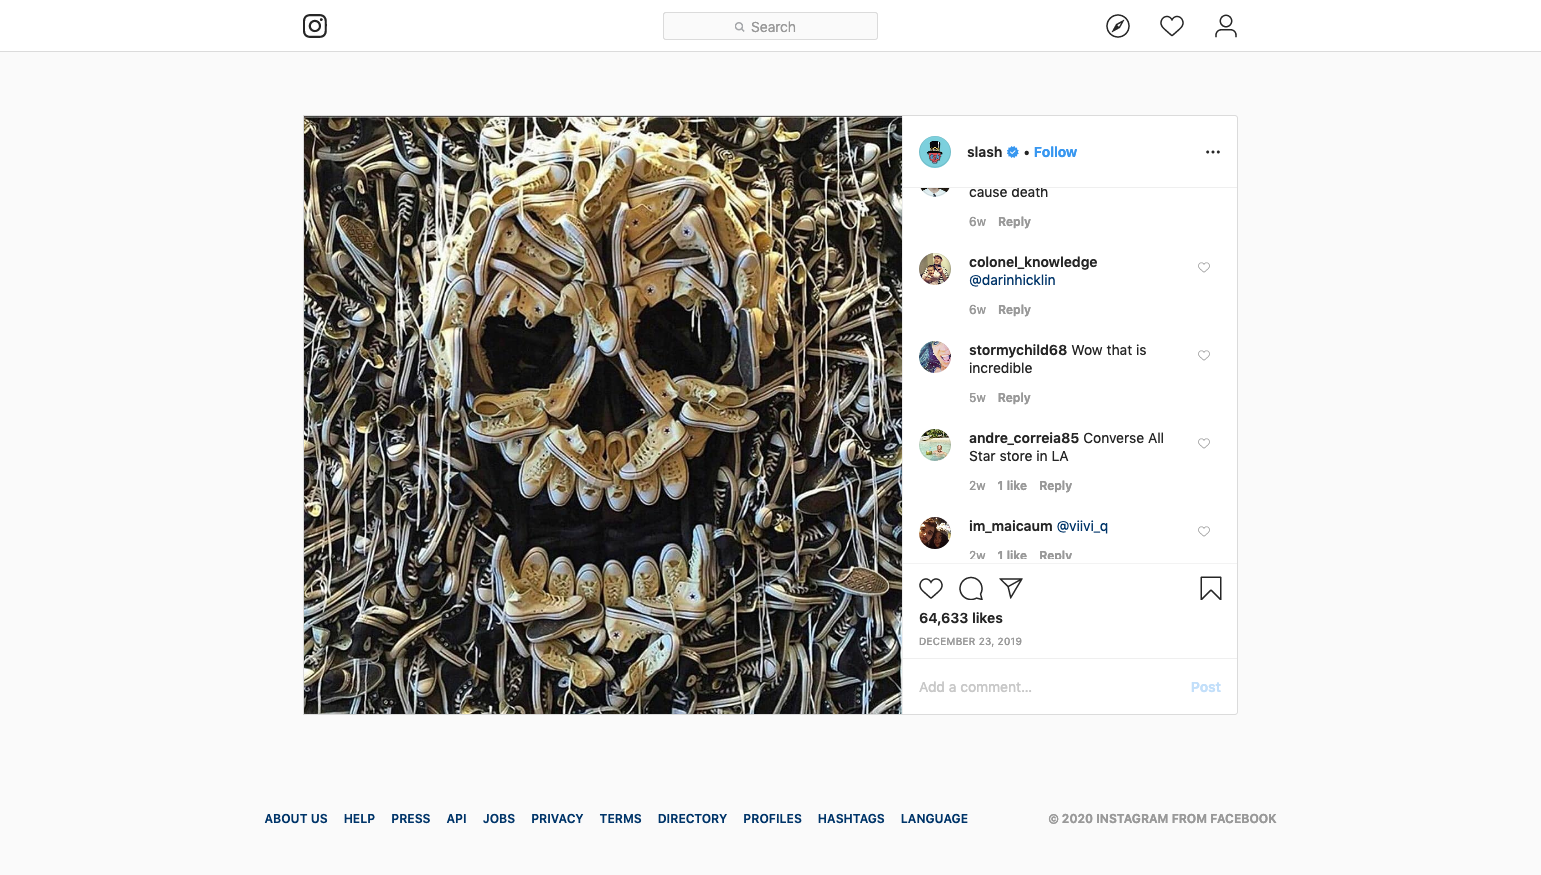Open colonel_knowledge's avatar
This screenshot has width=1541, height=875.
(935, 269)
